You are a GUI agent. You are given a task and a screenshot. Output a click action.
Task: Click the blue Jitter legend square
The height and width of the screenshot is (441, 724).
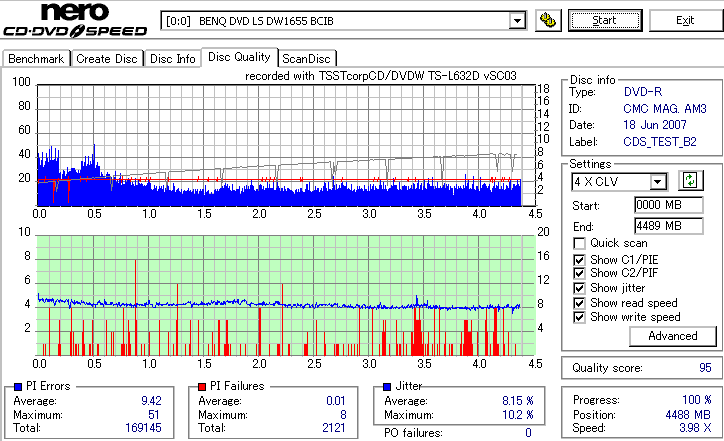(x=387, y=387)
